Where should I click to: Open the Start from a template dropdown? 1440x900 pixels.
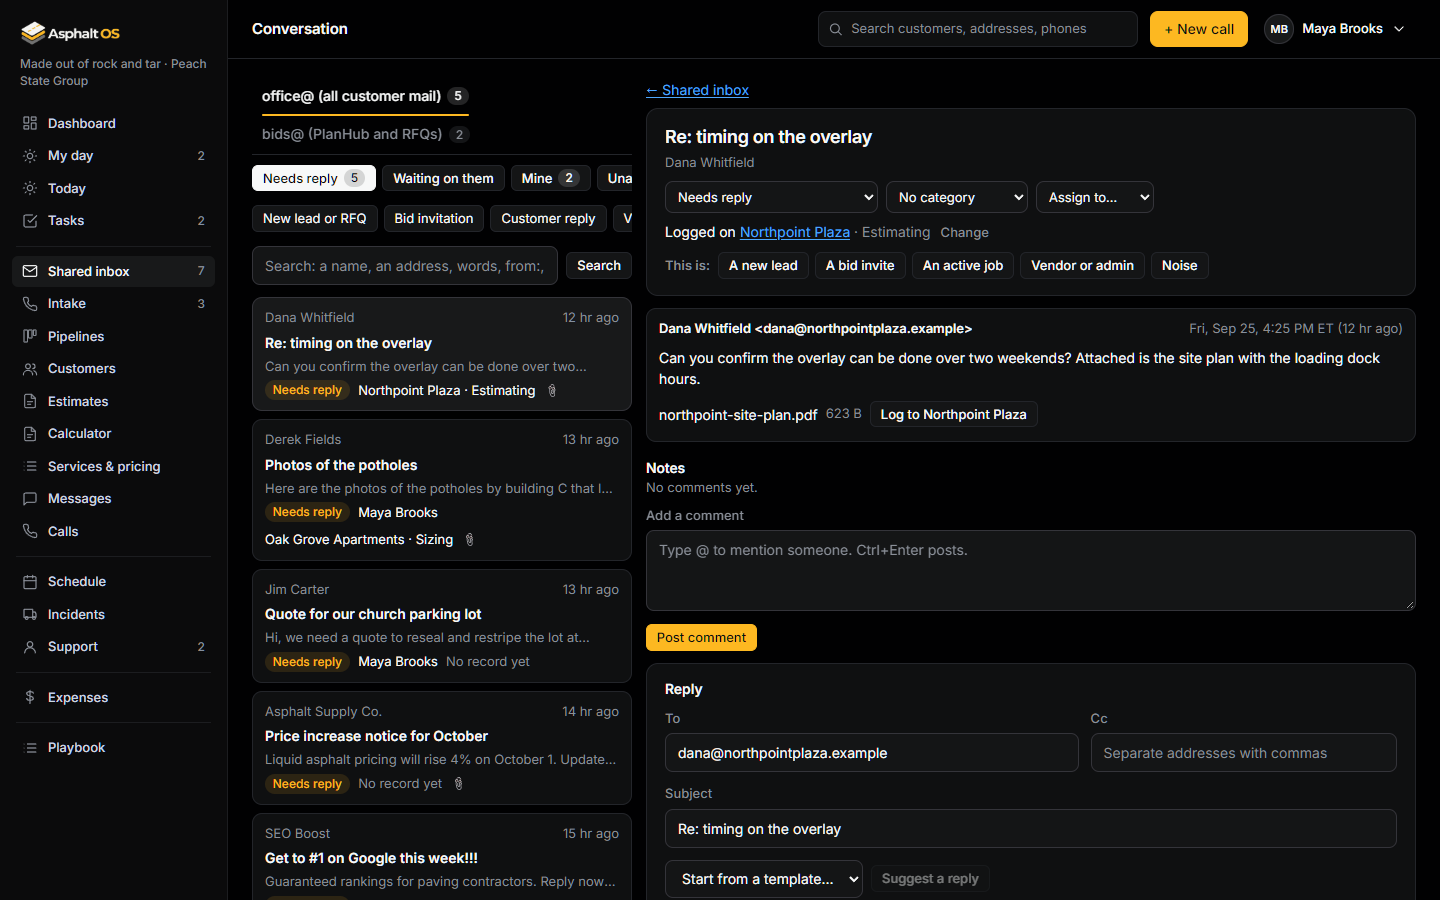[764, 879]
